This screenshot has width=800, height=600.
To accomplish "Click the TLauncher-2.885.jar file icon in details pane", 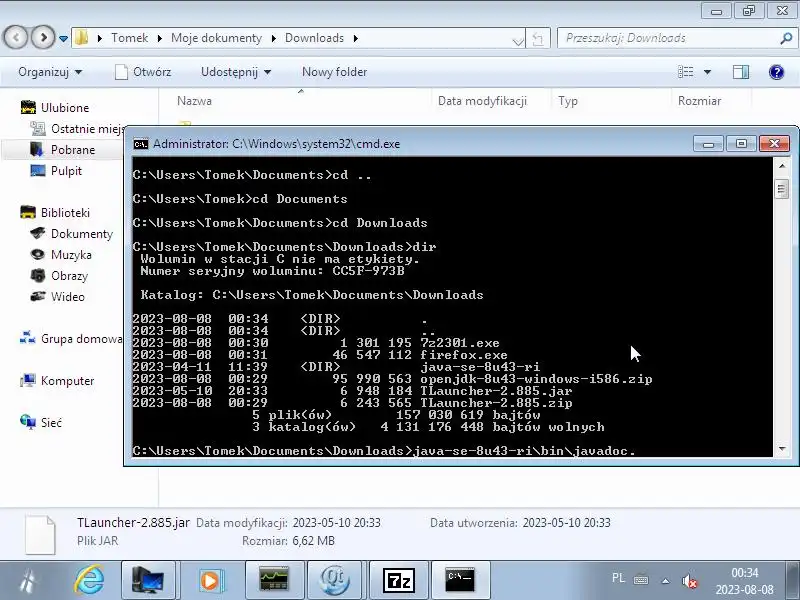I will coord(40,535).
